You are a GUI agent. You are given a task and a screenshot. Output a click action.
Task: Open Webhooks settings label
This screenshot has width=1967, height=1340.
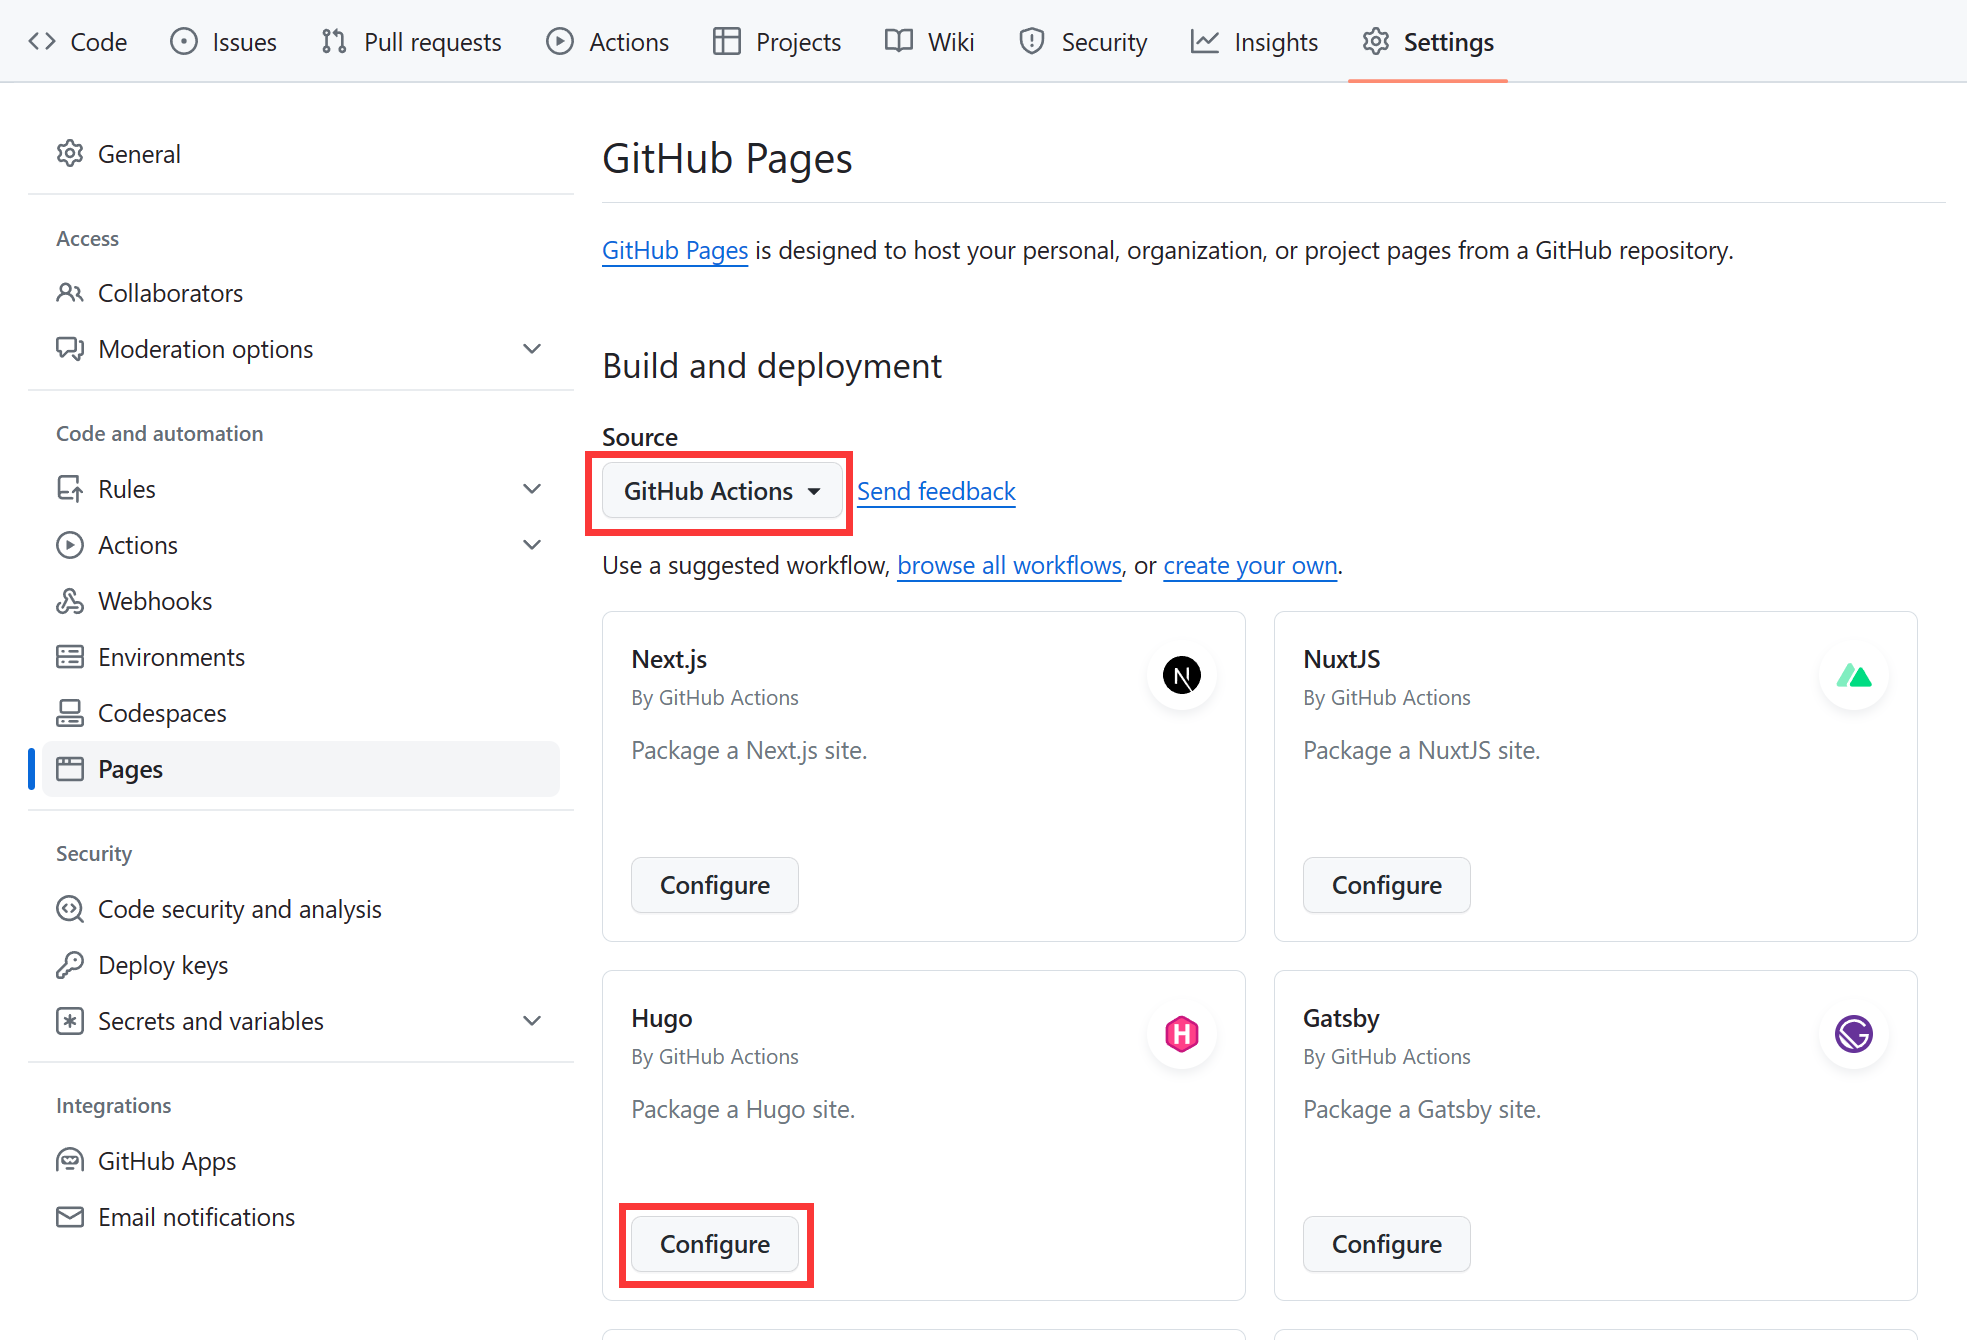[155, 601]
